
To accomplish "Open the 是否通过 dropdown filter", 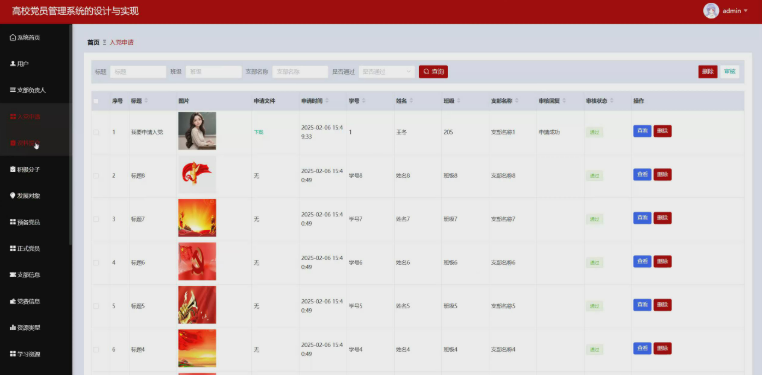I will pos(386,72).
